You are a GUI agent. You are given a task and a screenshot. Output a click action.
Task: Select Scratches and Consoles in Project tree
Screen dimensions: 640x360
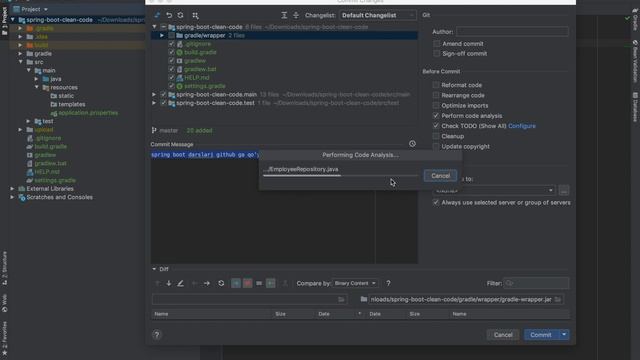pyautogui.click(x=59, y=197)
